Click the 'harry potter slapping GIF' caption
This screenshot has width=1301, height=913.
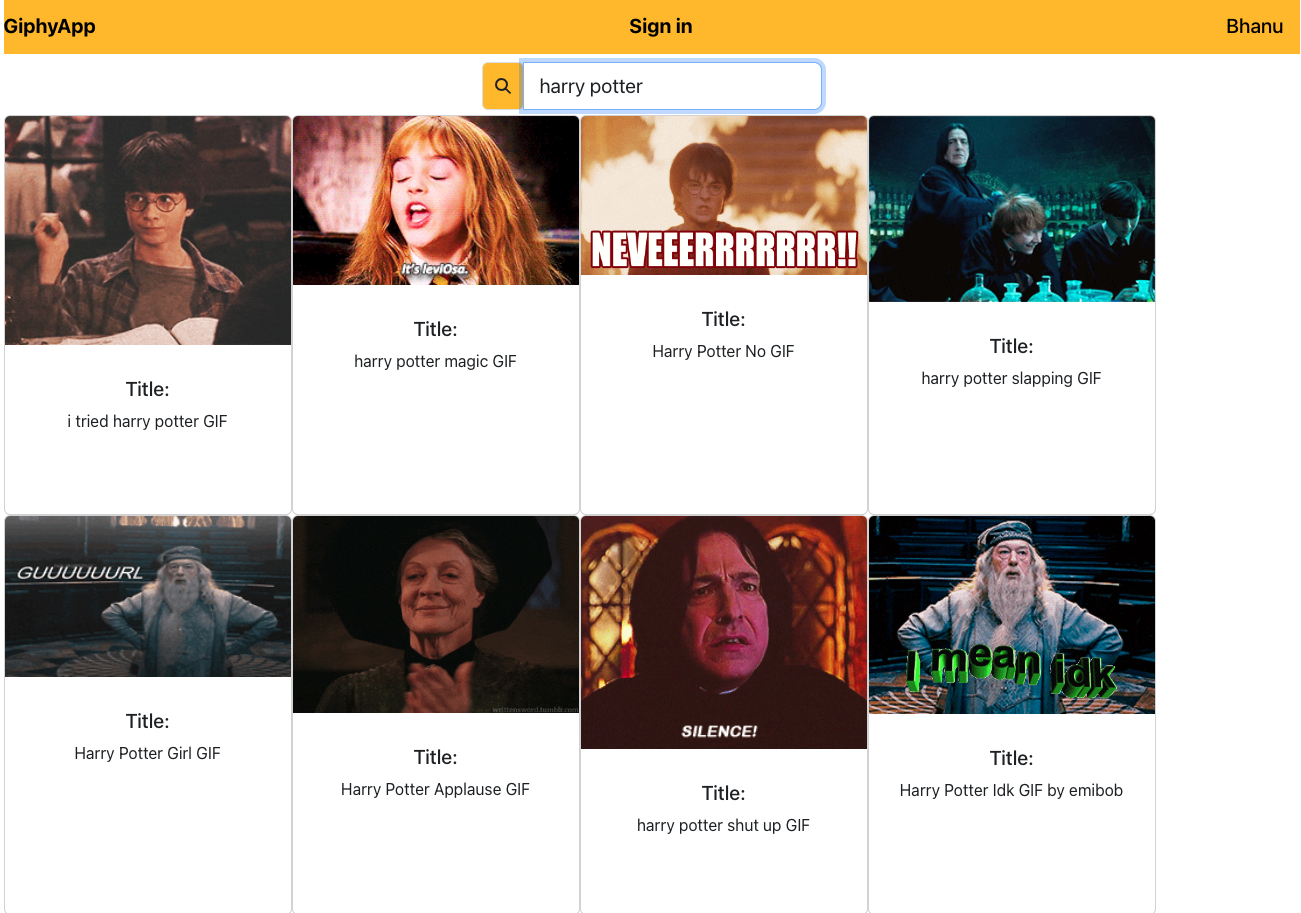pyautogui.click(x=1012, y=379)
